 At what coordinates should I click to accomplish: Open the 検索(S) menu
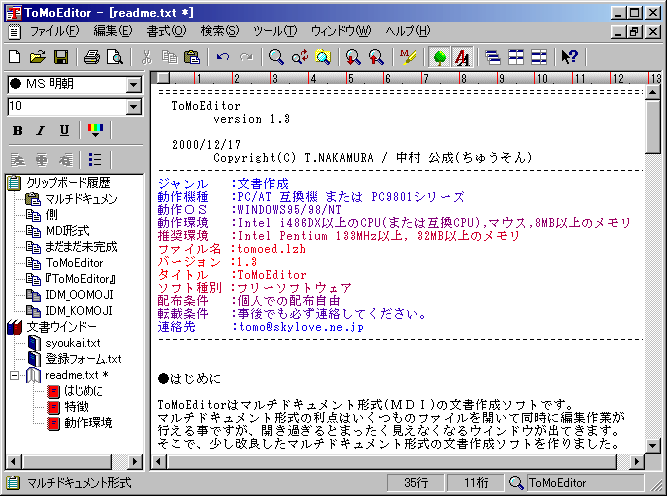tap(220, 31)
